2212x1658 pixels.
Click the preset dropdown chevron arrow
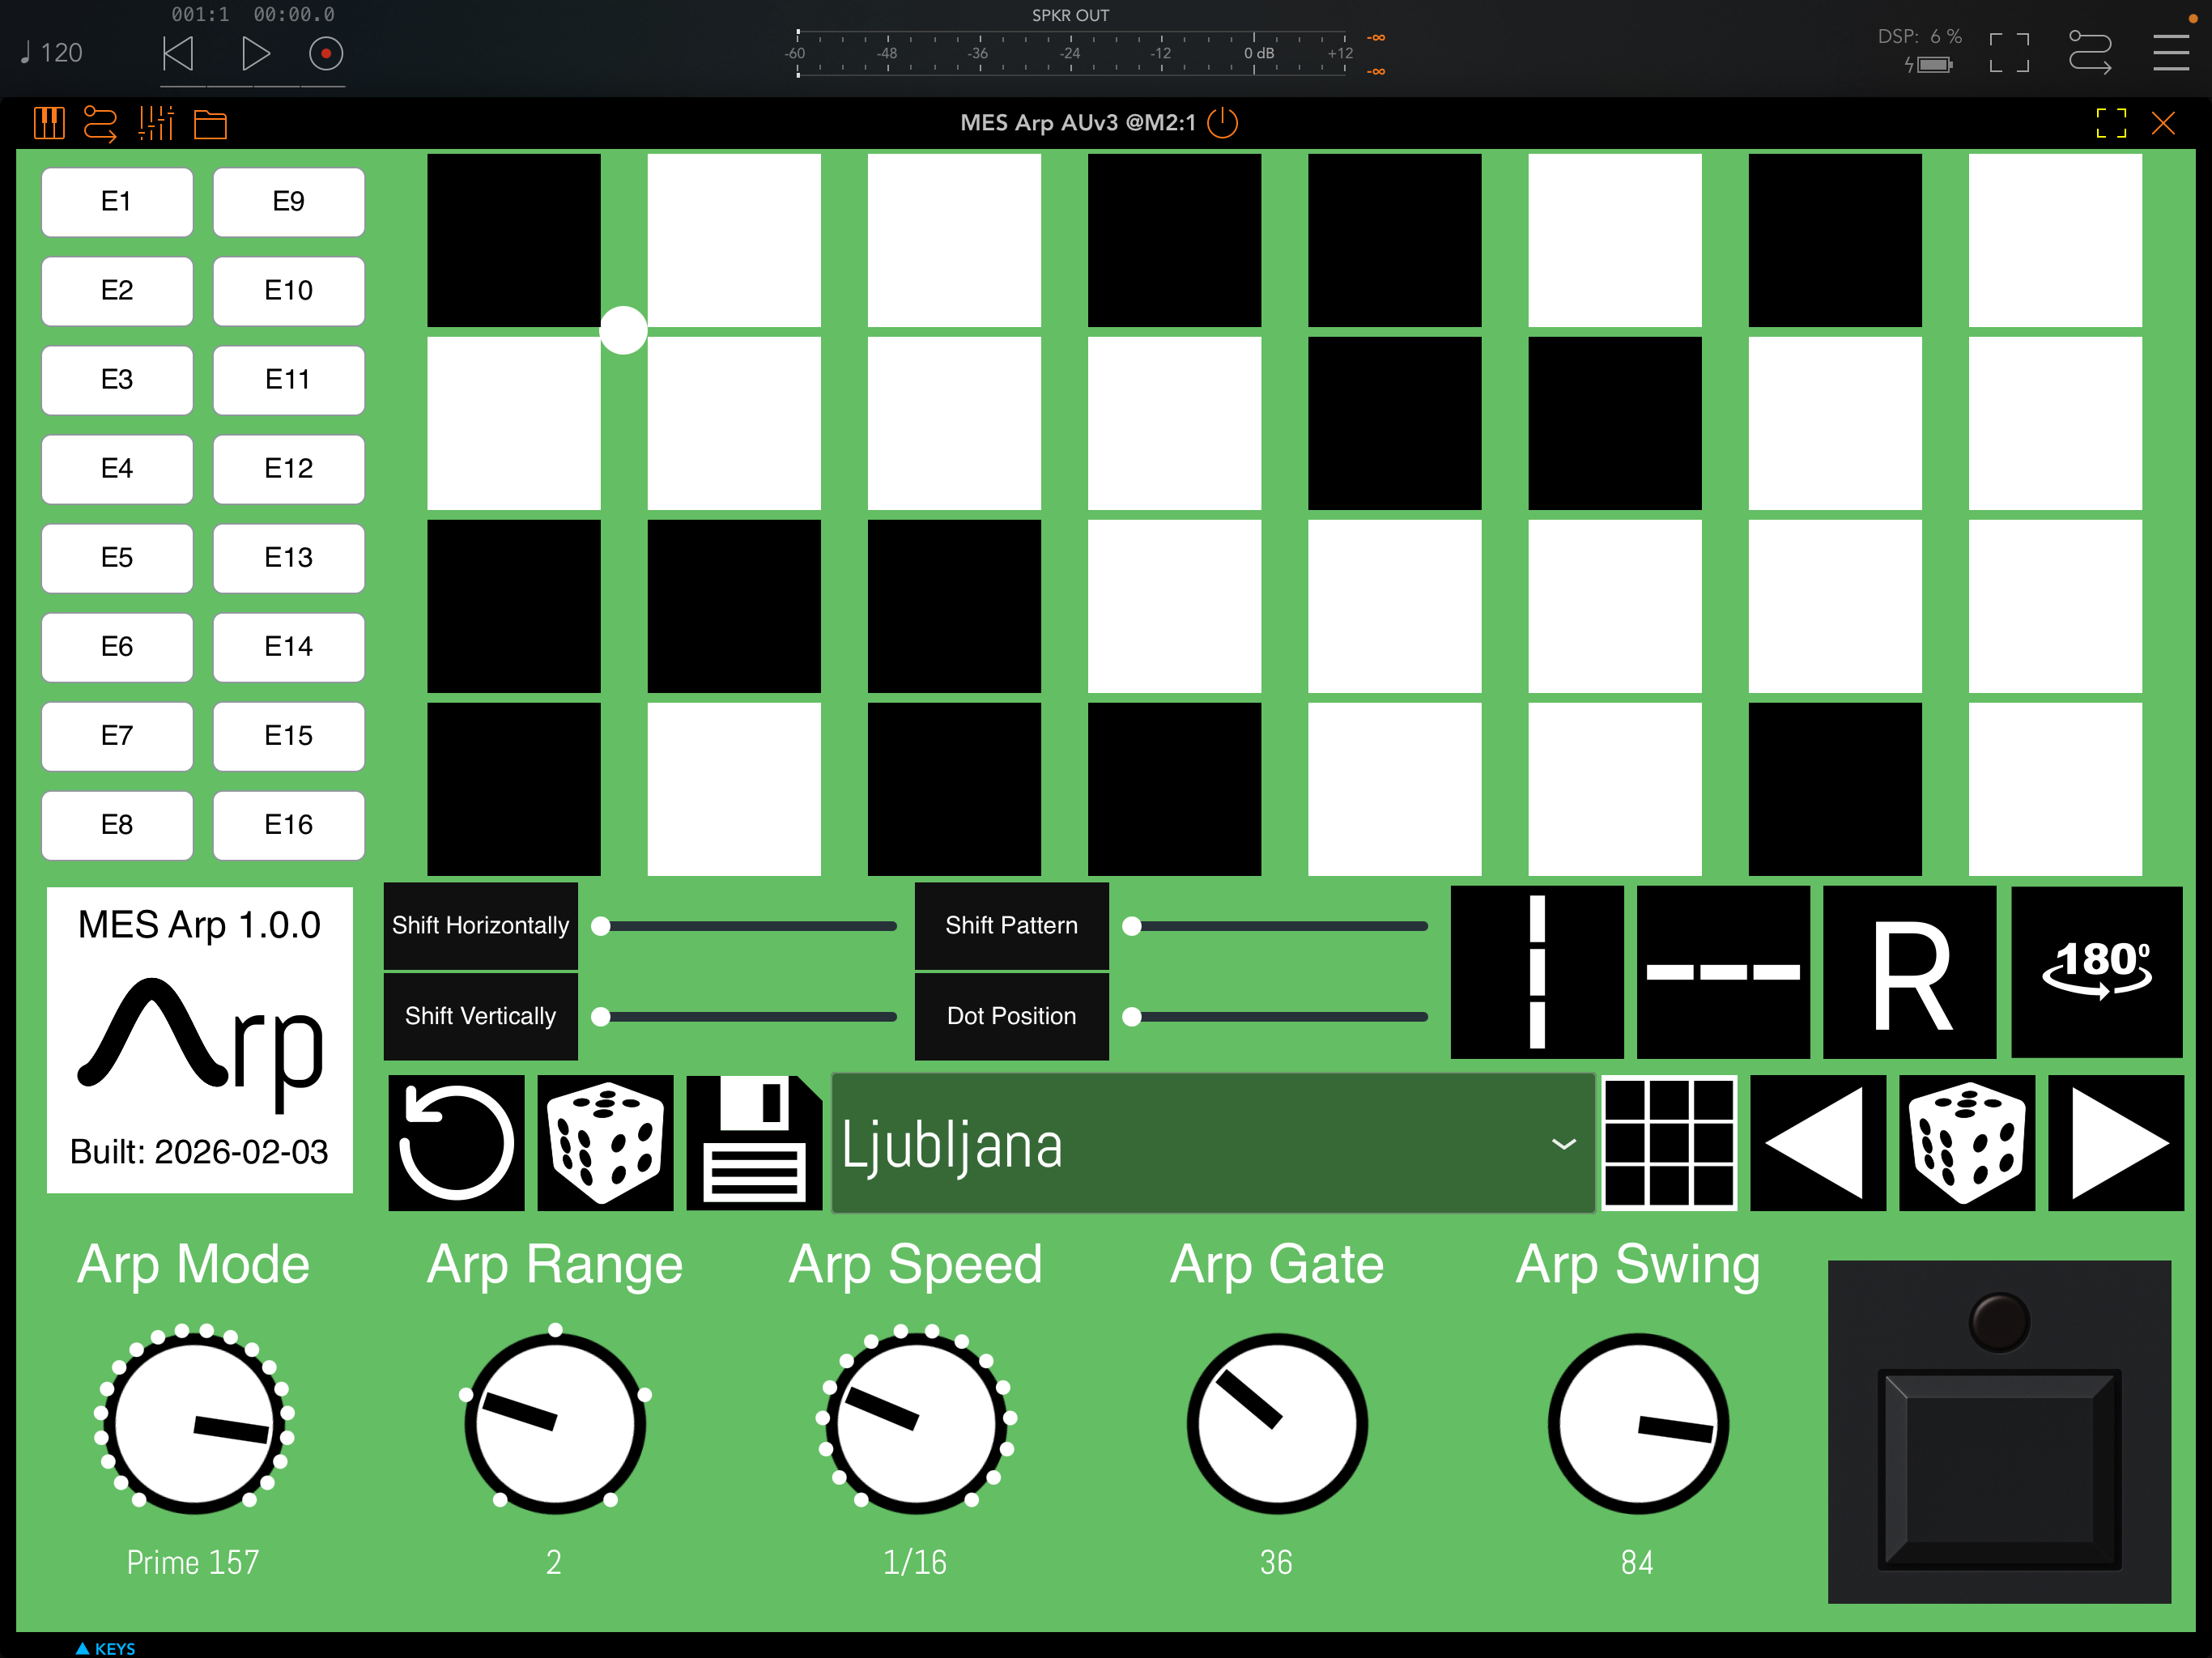click(1564, 1145)
